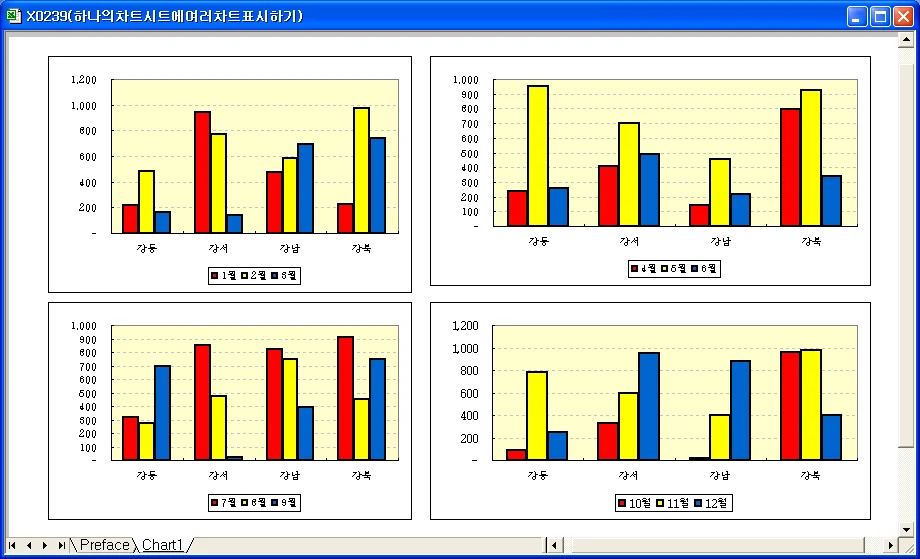920x559 pixels.
Task: Maximize the workbook window
Action: (x=880, y=16)
